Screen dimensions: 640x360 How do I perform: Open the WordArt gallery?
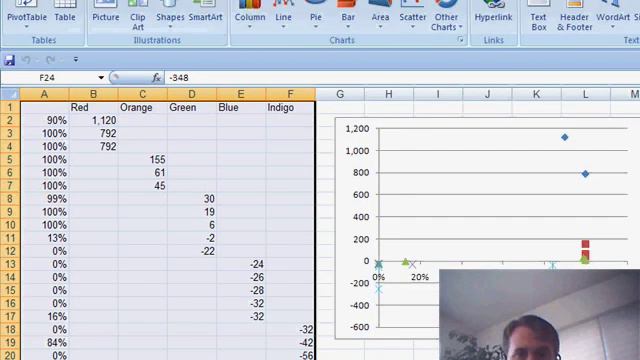click(x=613, y=15)
